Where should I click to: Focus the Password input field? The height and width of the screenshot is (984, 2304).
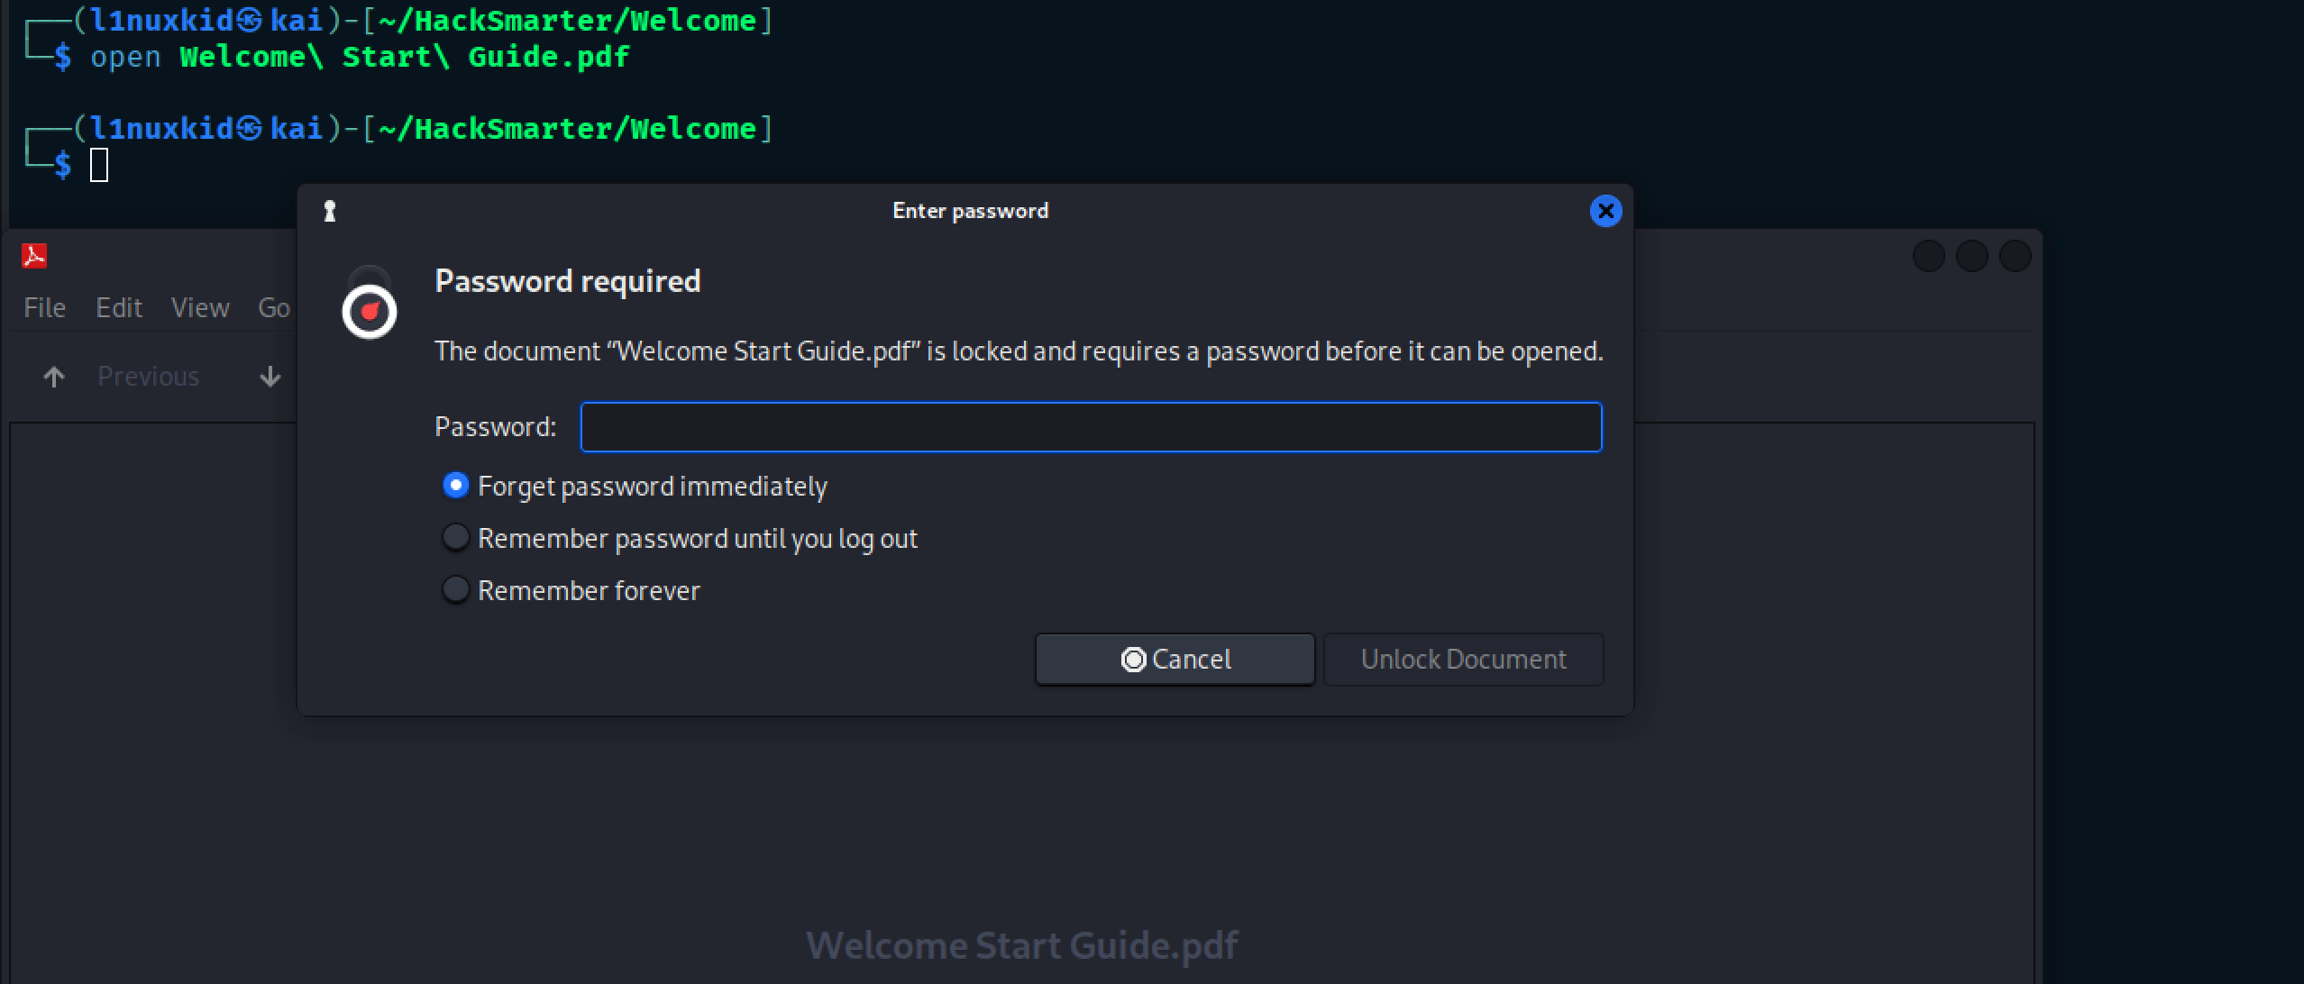click(x=1090, y=427)
